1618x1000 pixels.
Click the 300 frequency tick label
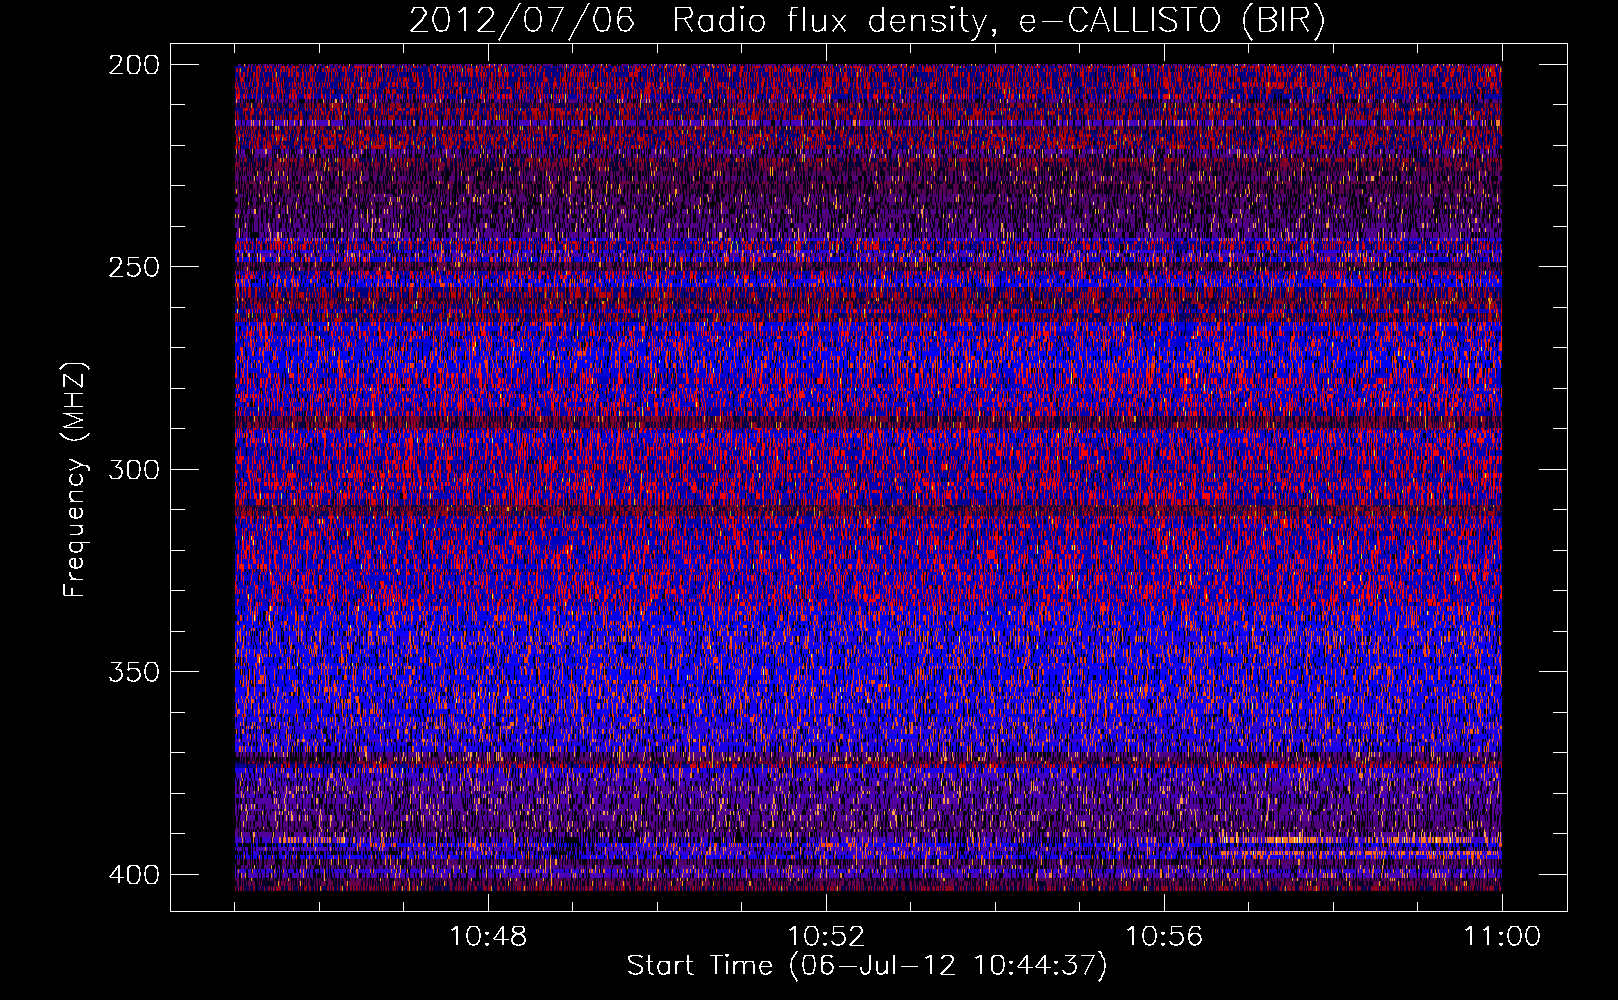pos(133,469)
